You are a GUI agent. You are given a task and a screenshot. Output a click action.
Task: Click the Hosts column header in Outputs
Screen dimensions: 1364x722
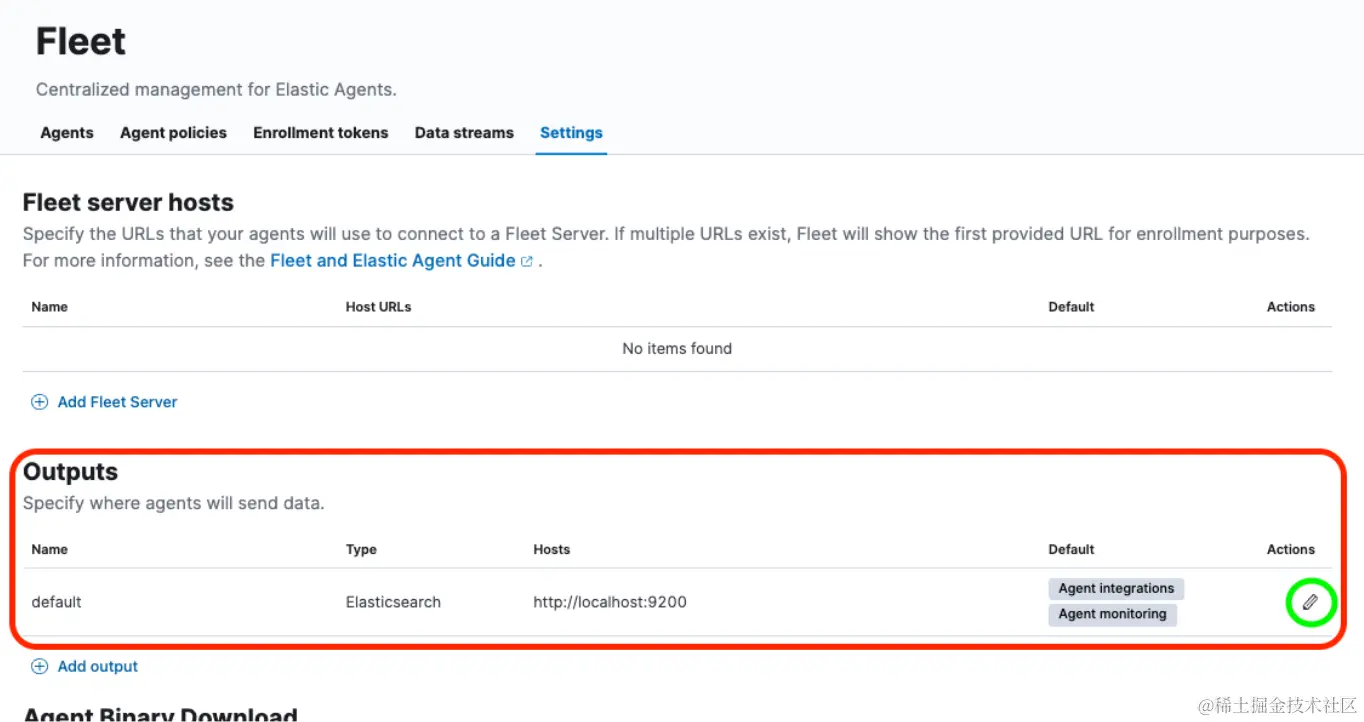pos(551,549)
